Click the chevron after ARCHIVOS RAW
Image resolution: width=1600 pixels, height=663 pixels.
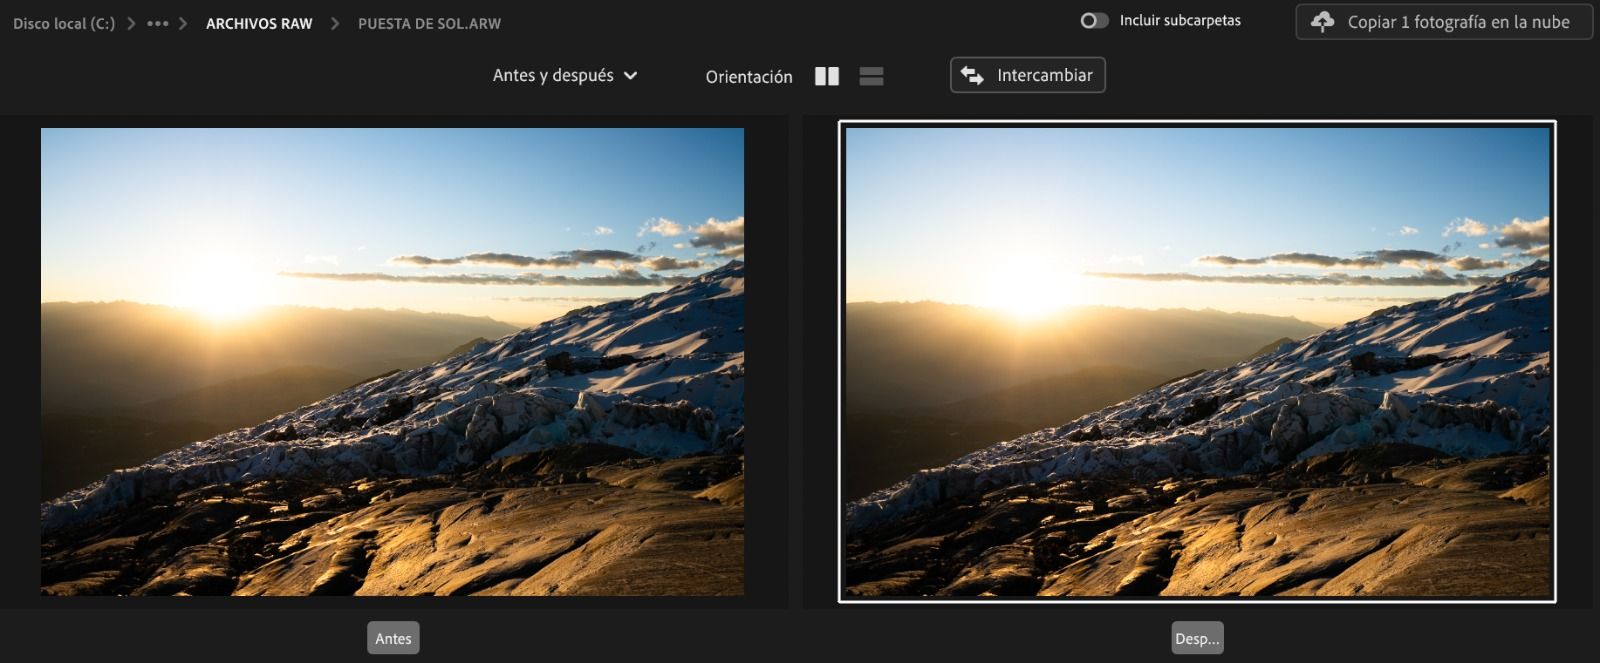[x=335, y=23]
